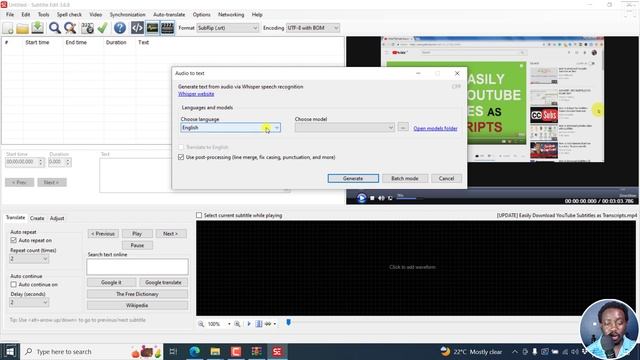
Task: Click the Search text online input field
Action: [x=137, y=267]
